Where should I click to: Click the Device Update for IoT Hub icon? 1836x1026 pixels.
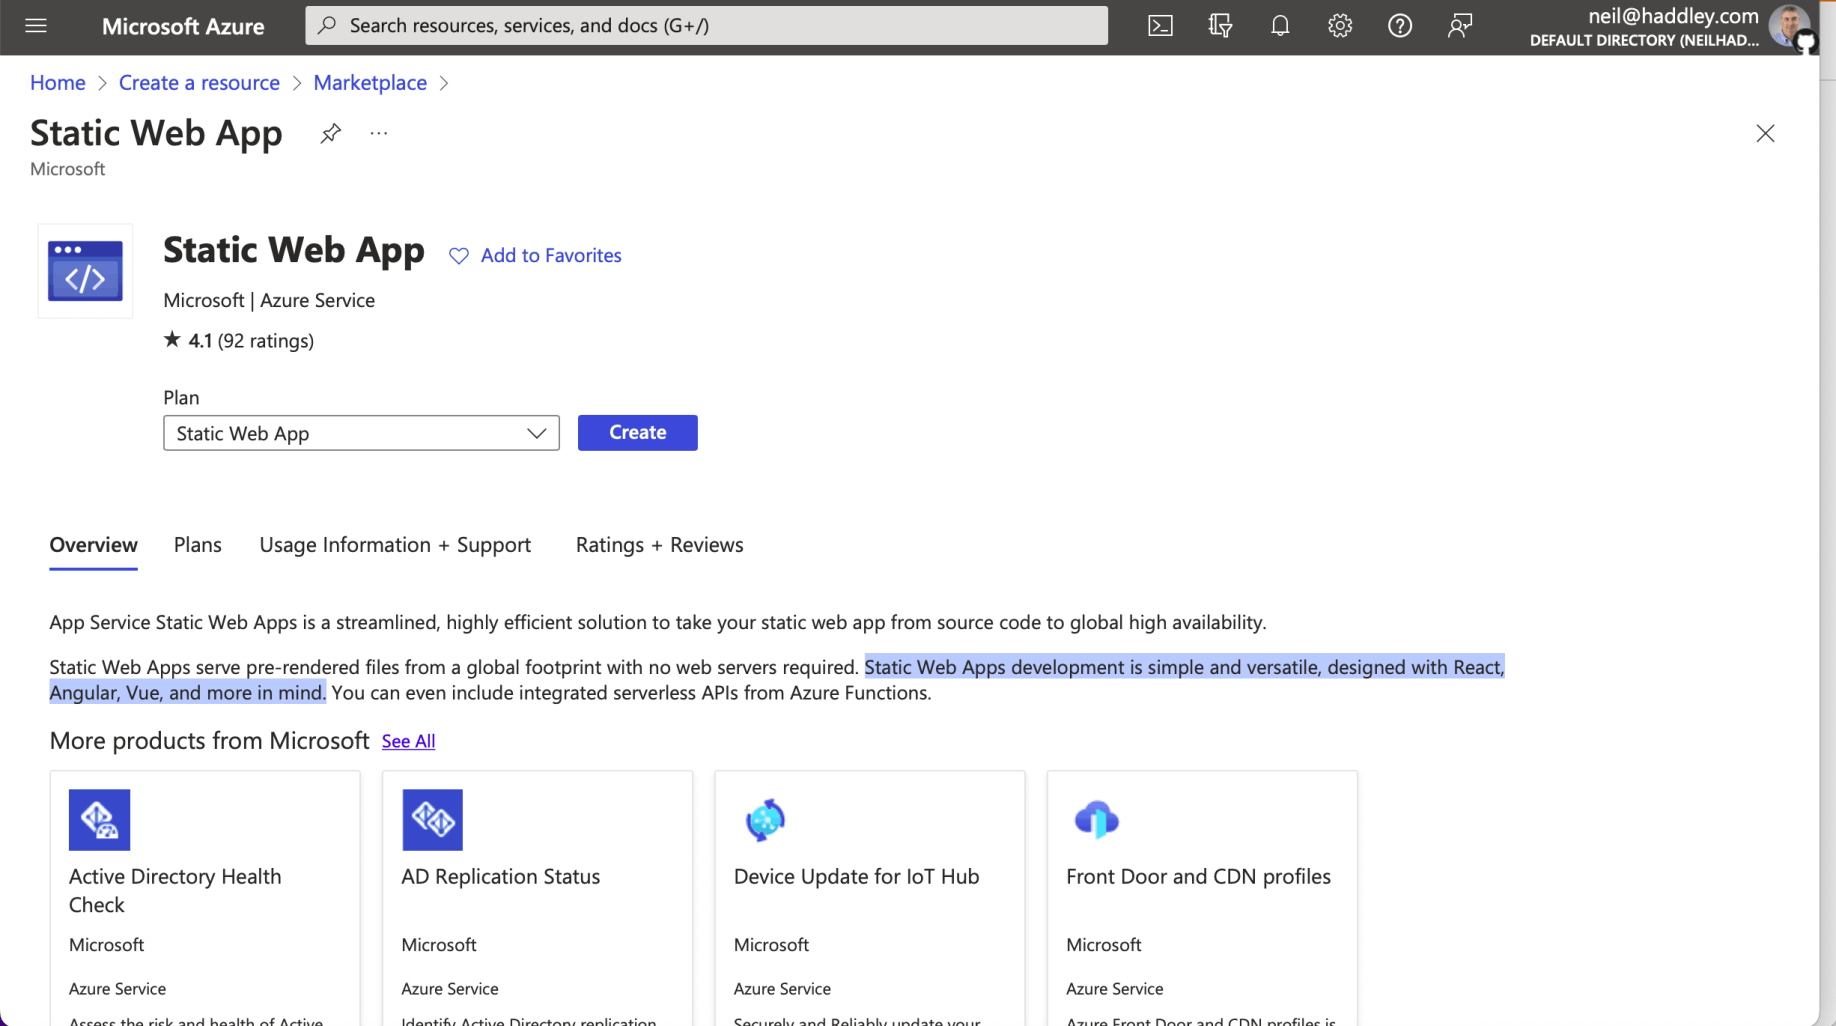(765, 820)
